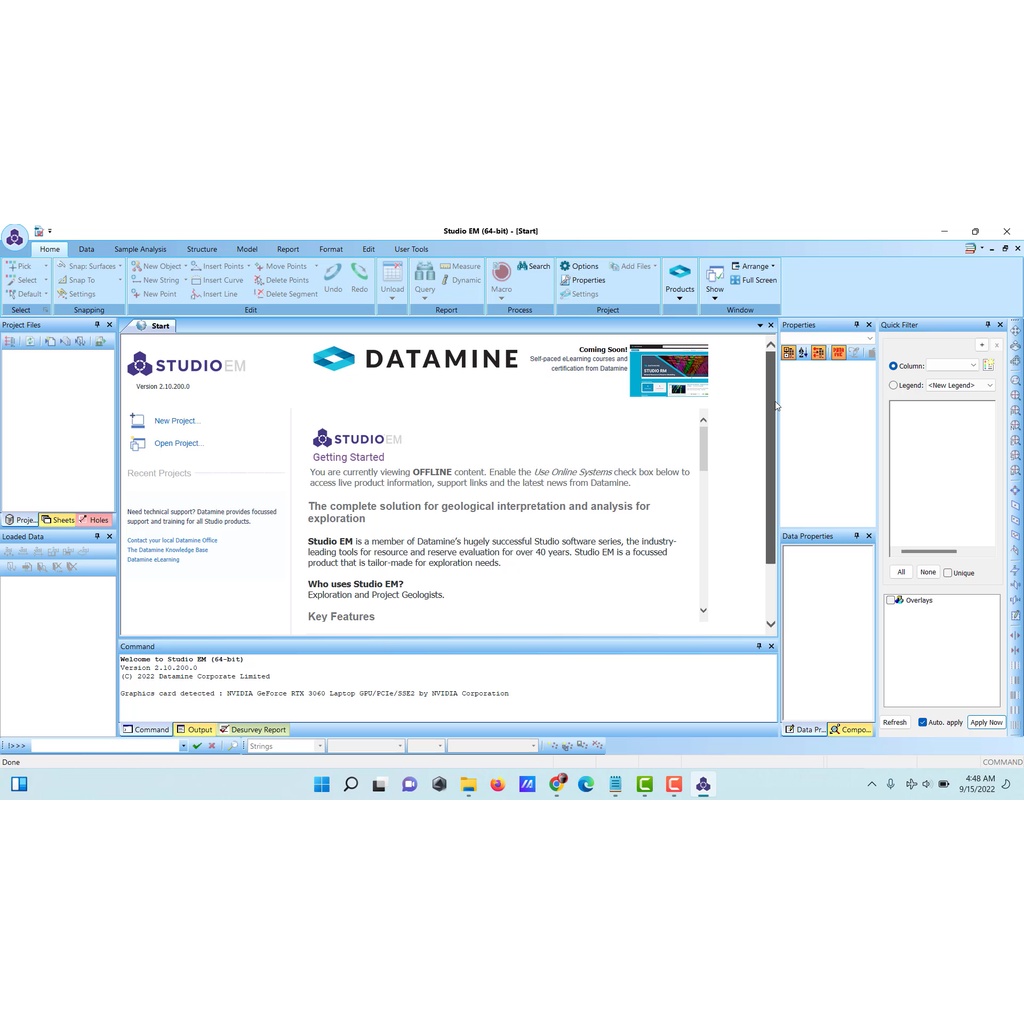Switch to the Sheets tab

pos(58,520)
